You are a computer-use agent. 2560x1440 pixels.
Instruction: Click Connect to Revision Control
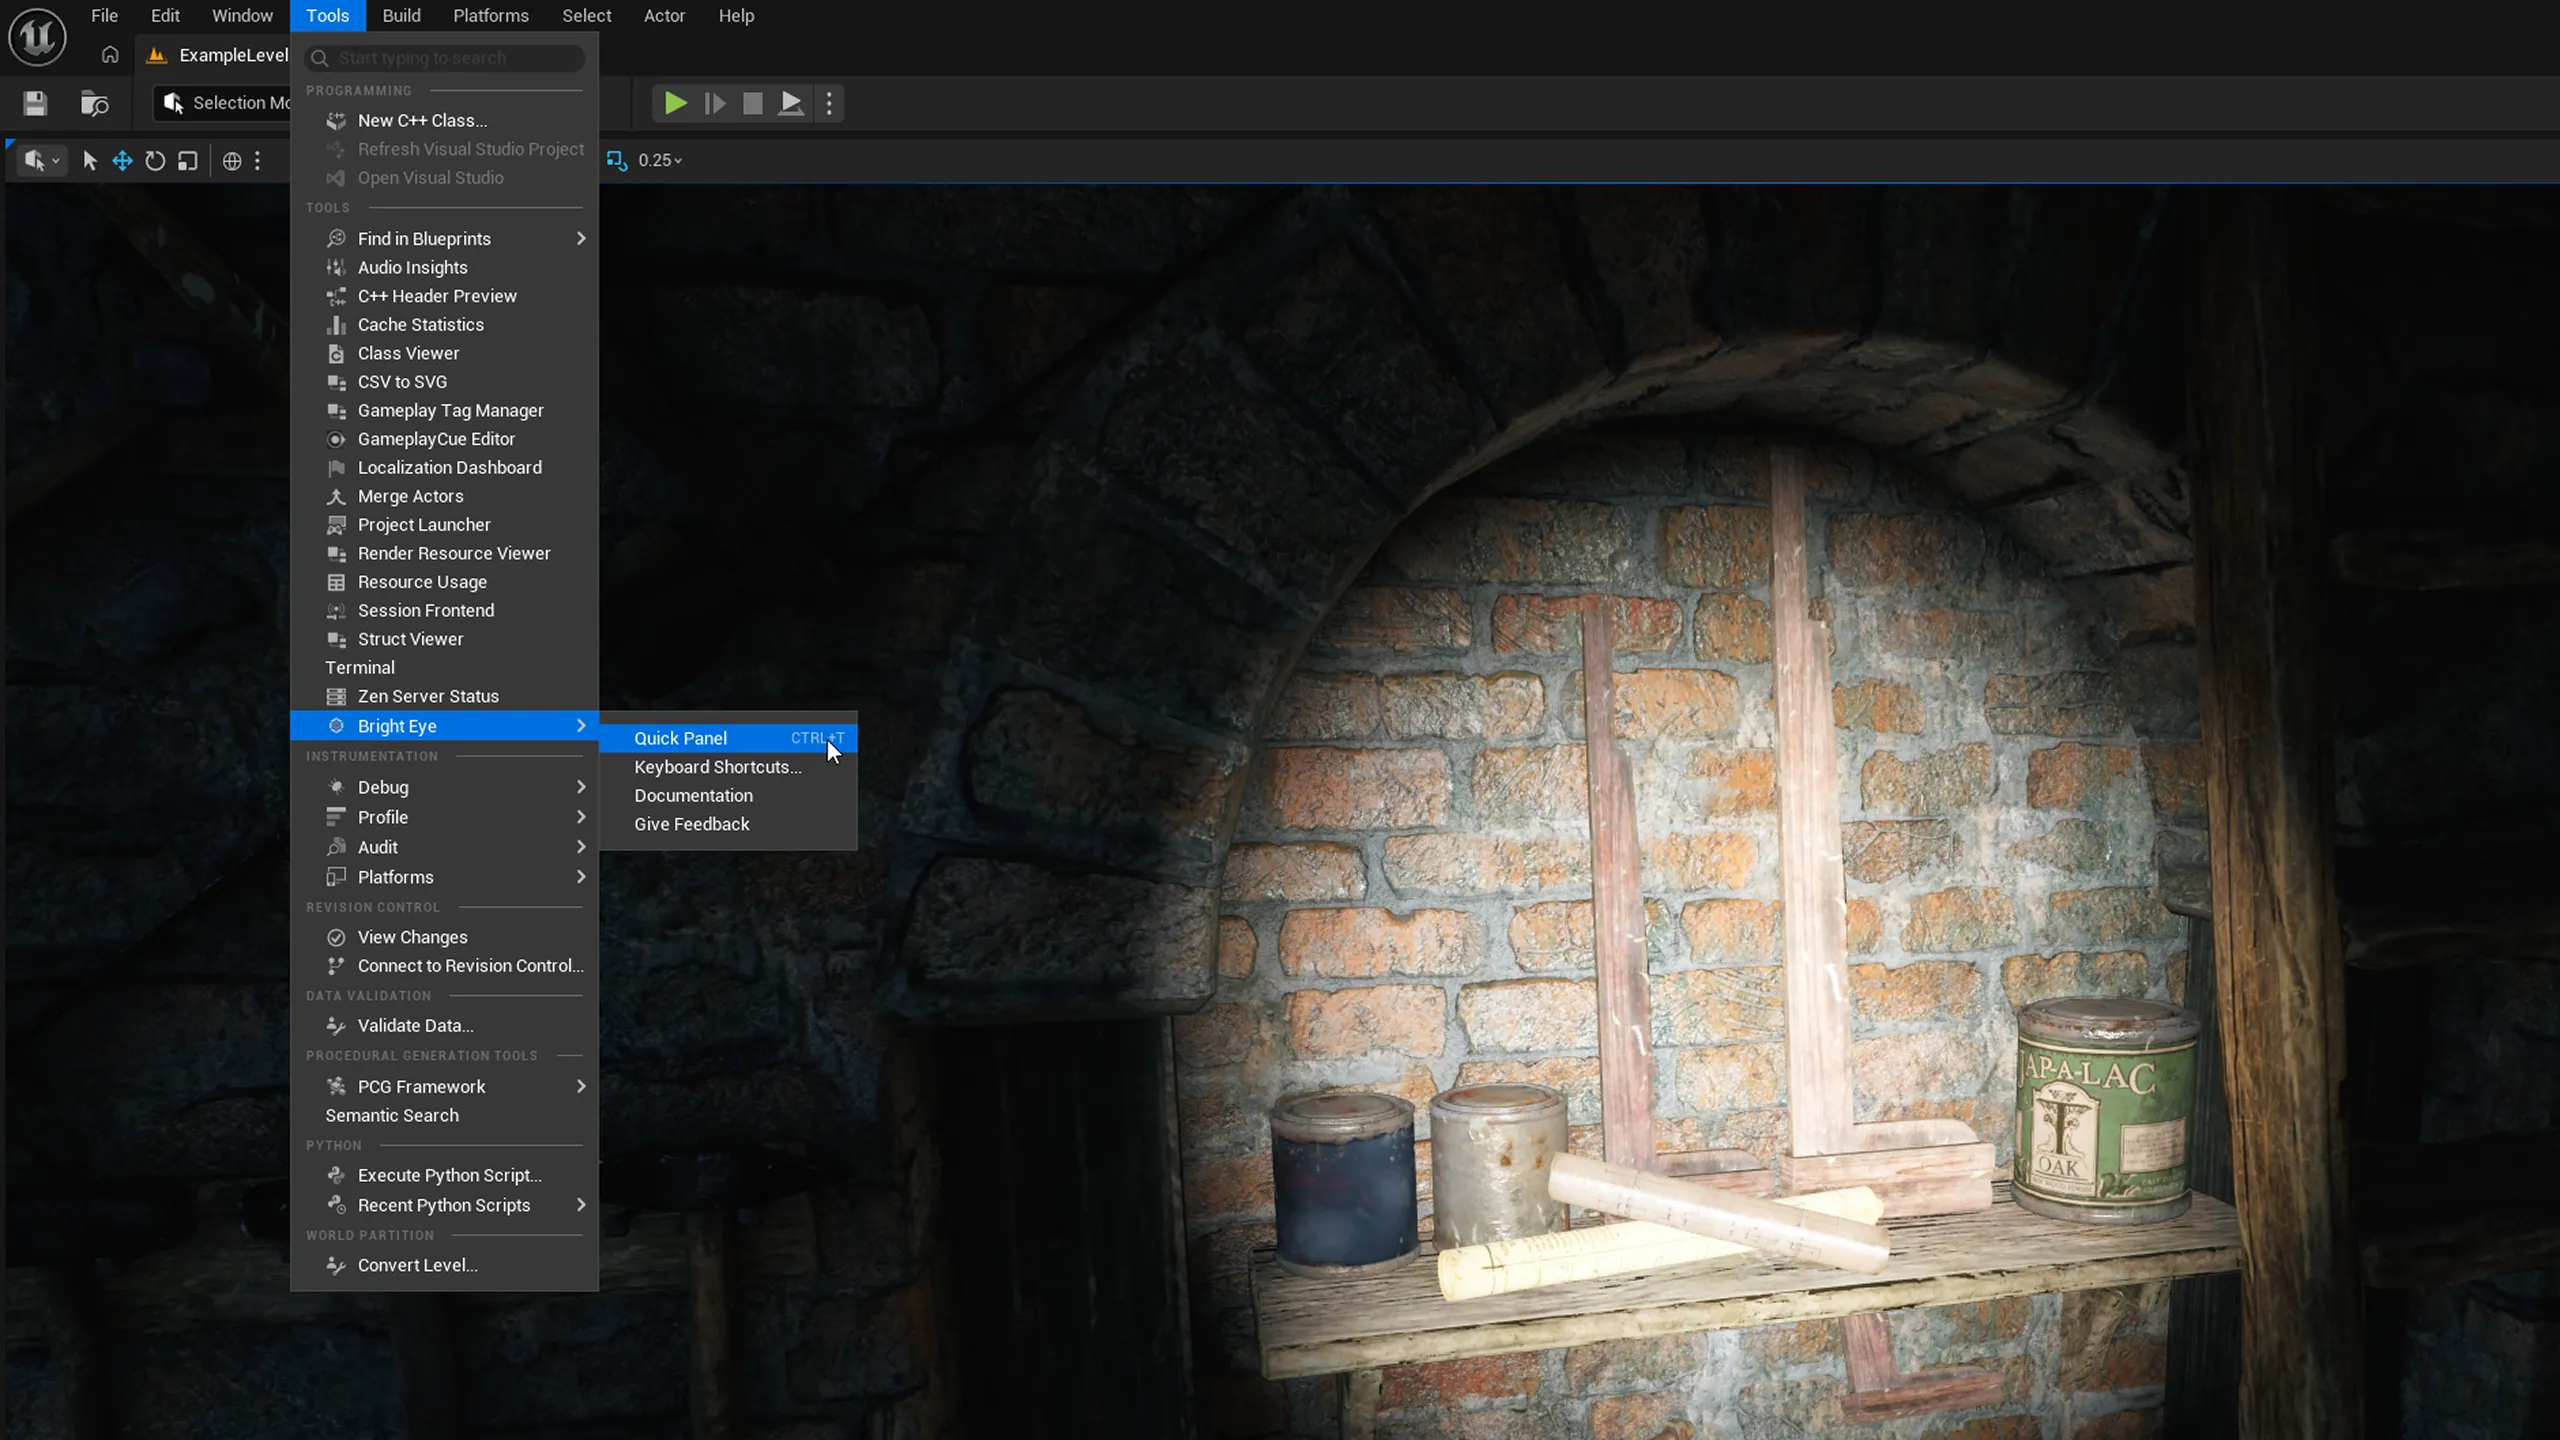[x=445, y=966]
